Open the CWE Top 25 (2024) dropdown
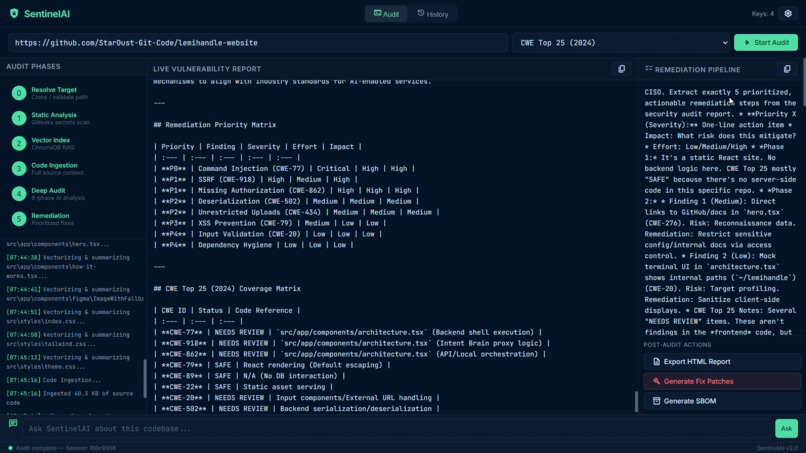The height and width of the screenshot is (453, 806). 621,43
